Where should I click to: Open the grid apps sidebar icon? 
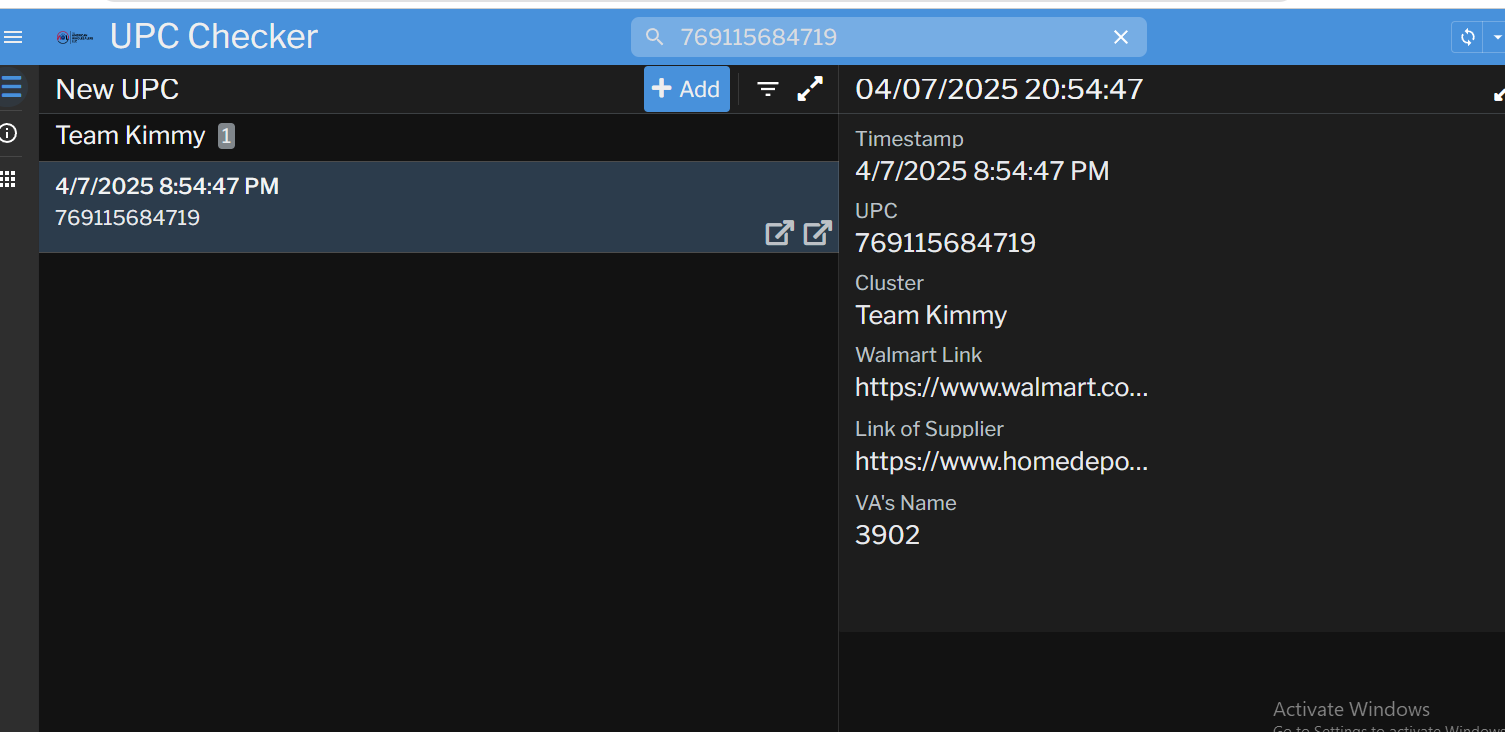click(x=9, y=179)
